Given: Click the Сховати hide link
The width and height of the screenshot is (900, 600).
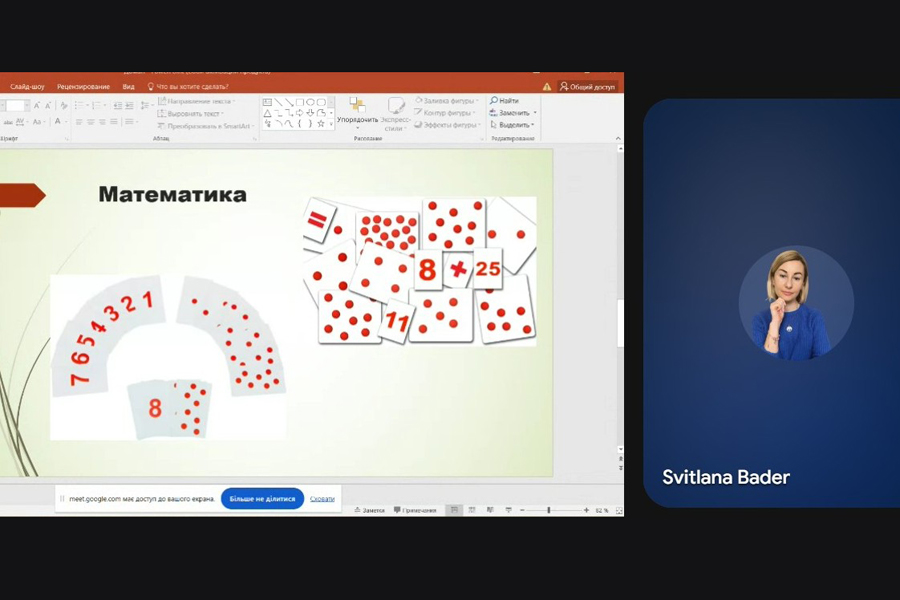Looking at the screenshot, I should (x=322, y=498).
